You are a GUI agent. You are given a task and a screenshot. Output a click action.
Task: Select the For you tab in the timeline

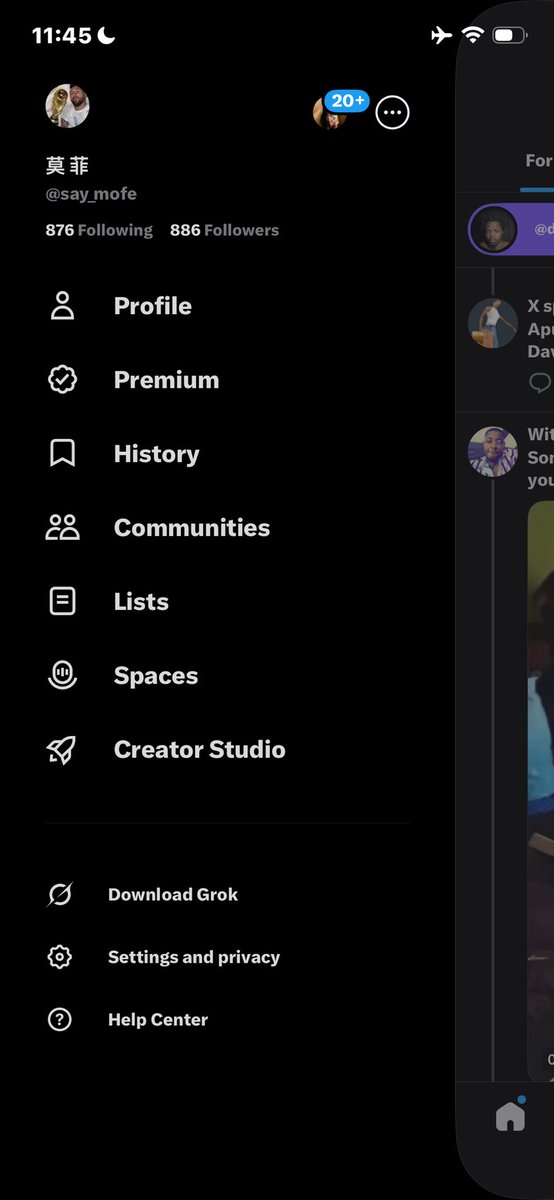538,161
